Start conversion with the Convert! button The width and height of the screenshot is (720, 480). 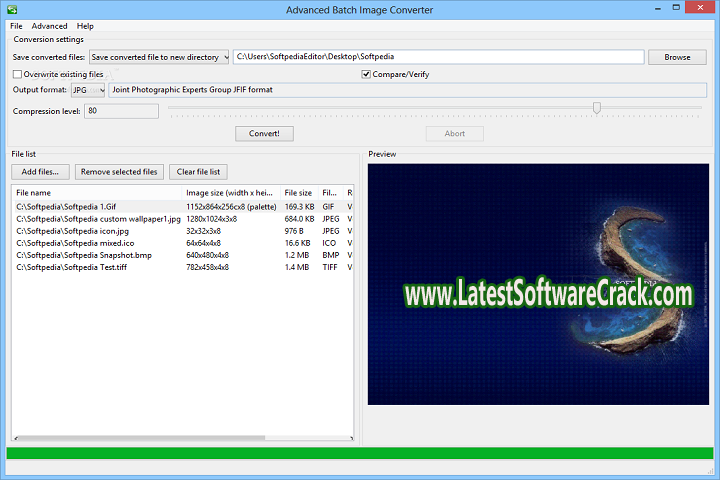(264, 134)
